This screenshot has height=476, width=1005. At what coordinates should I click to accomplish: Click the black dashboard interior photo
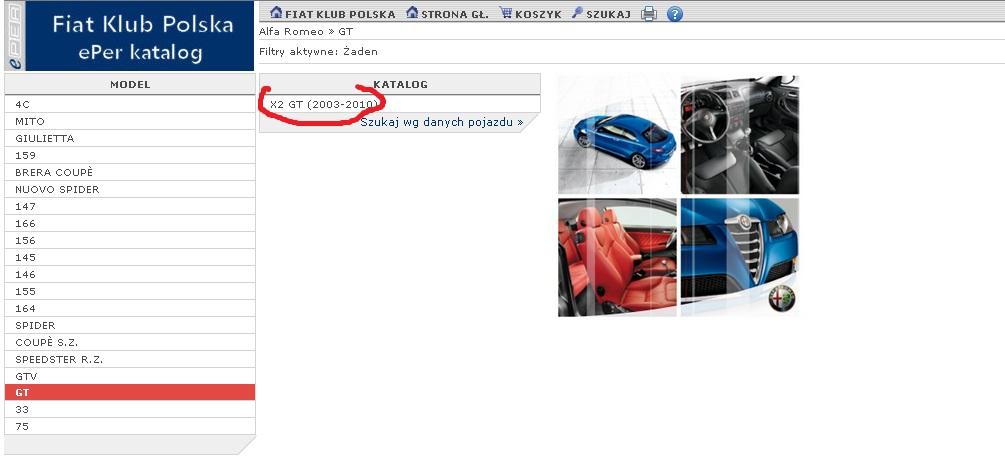[x=740, y=135]
